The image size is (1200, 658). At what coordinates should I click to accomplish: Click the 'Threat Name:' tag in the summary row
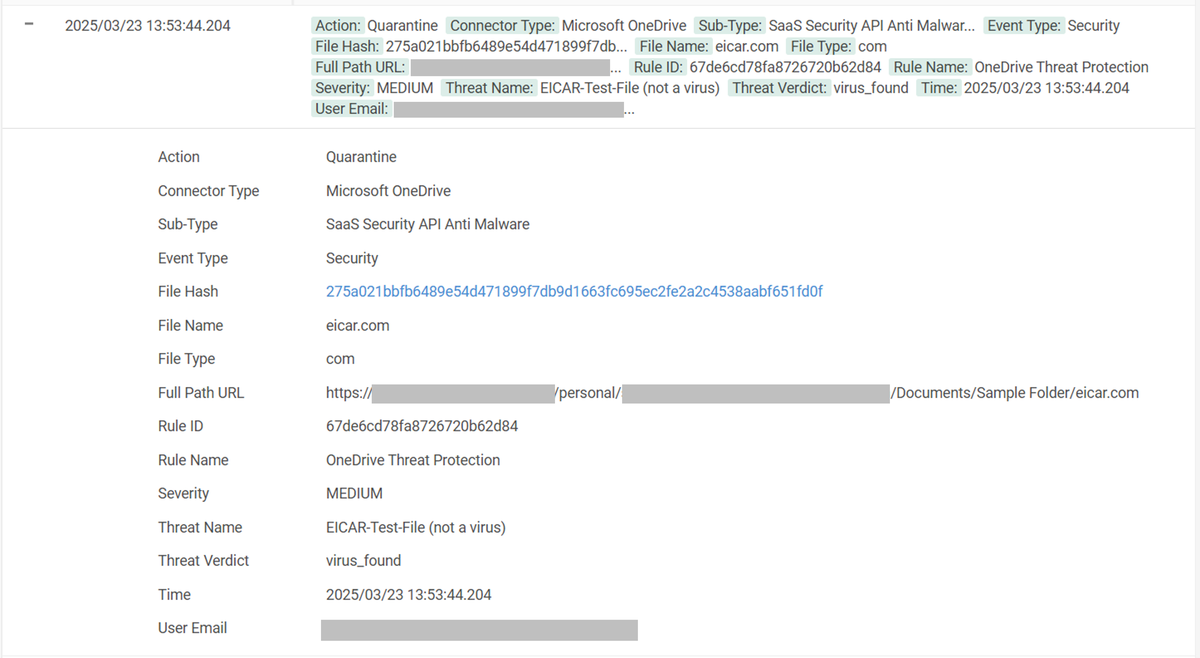(x=489, y=88)
